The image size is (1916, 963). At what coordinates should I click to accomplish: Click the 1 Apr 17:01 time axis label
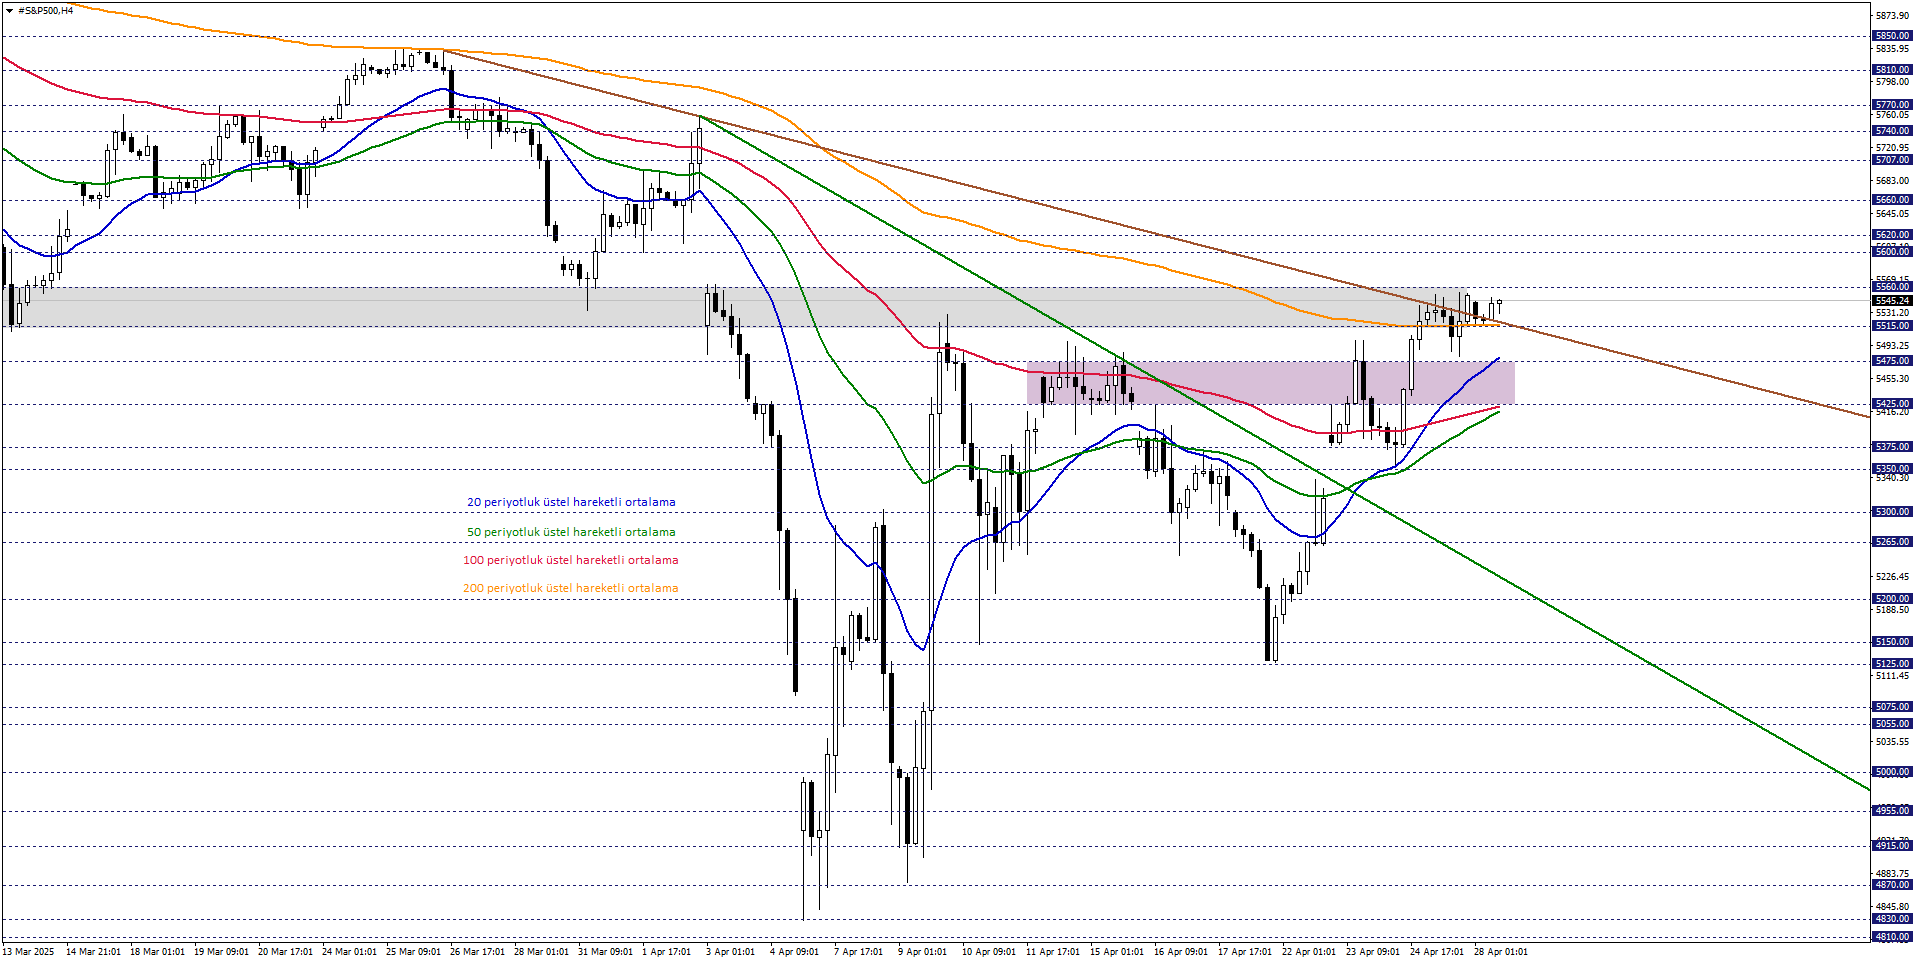click(666, 952)
